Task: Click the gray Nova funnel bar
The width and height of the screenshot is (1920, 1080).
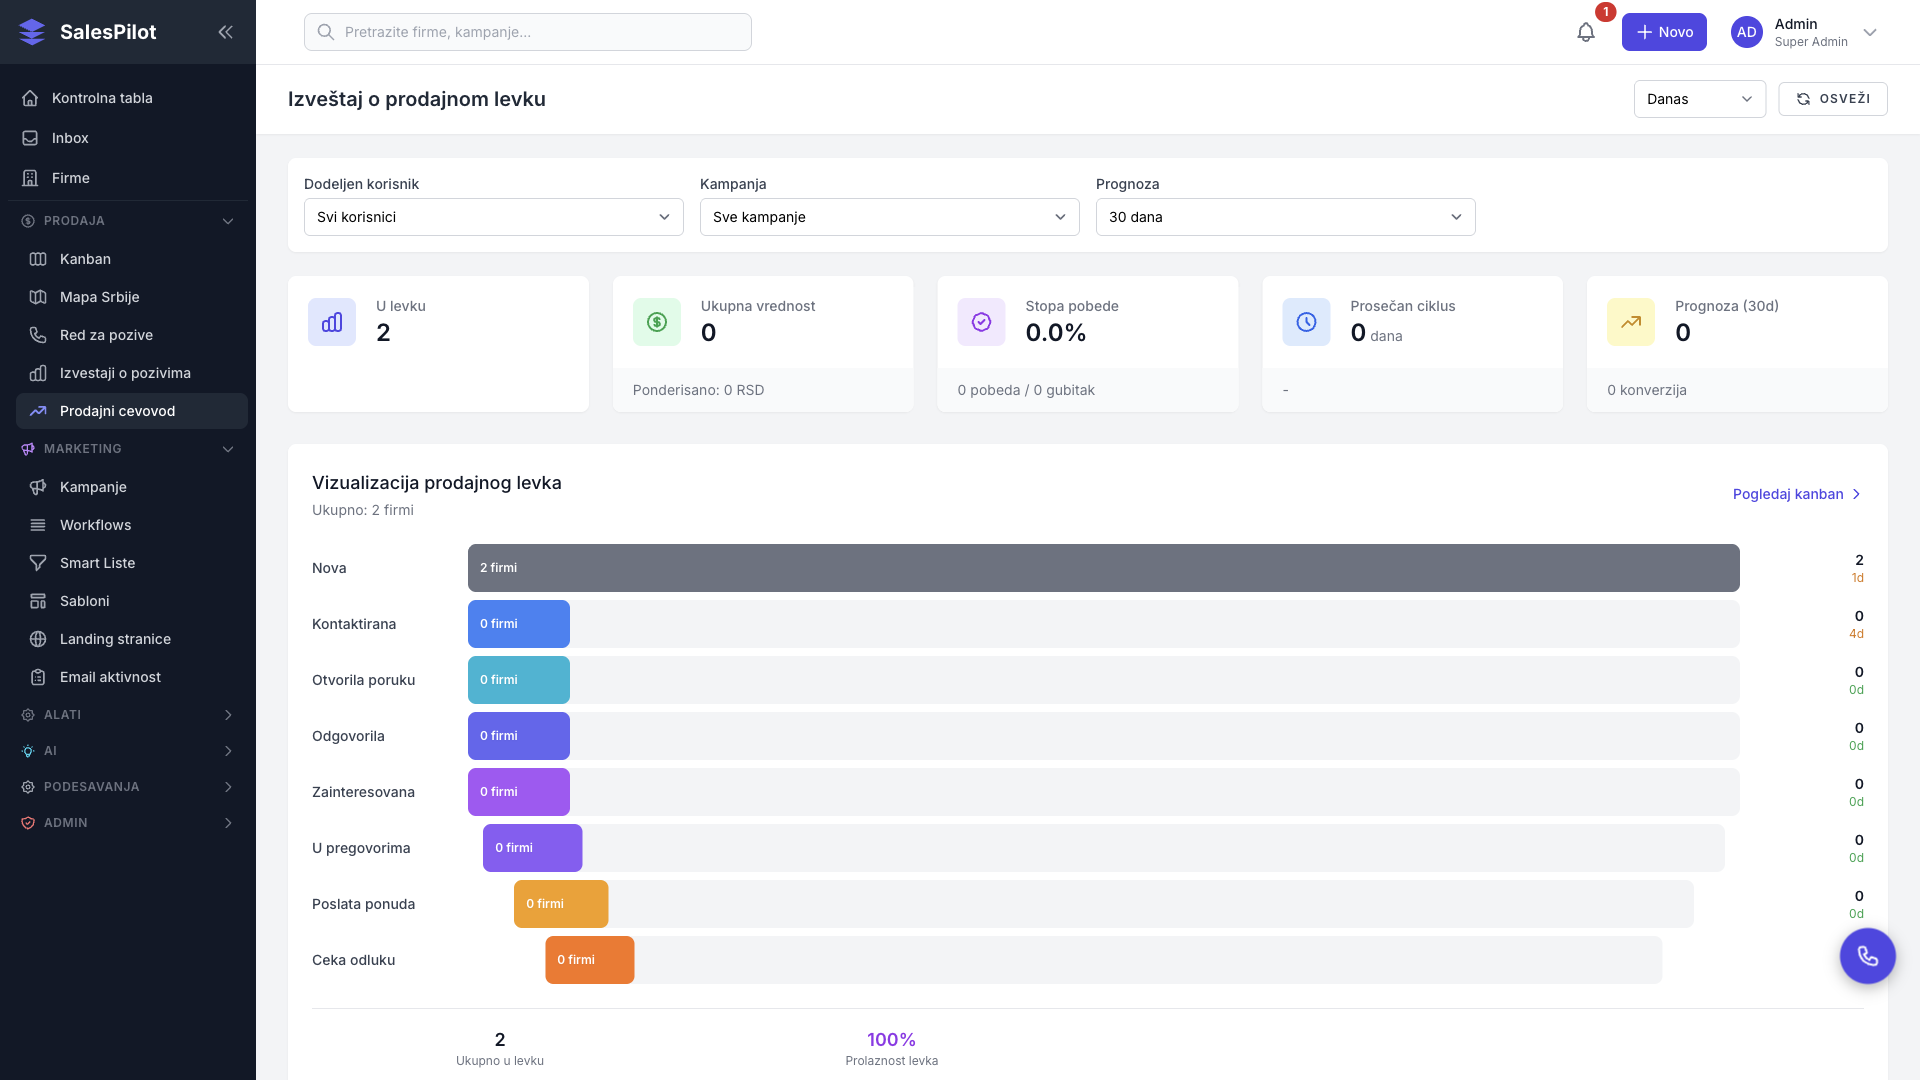Action: tap(1103, 568)
